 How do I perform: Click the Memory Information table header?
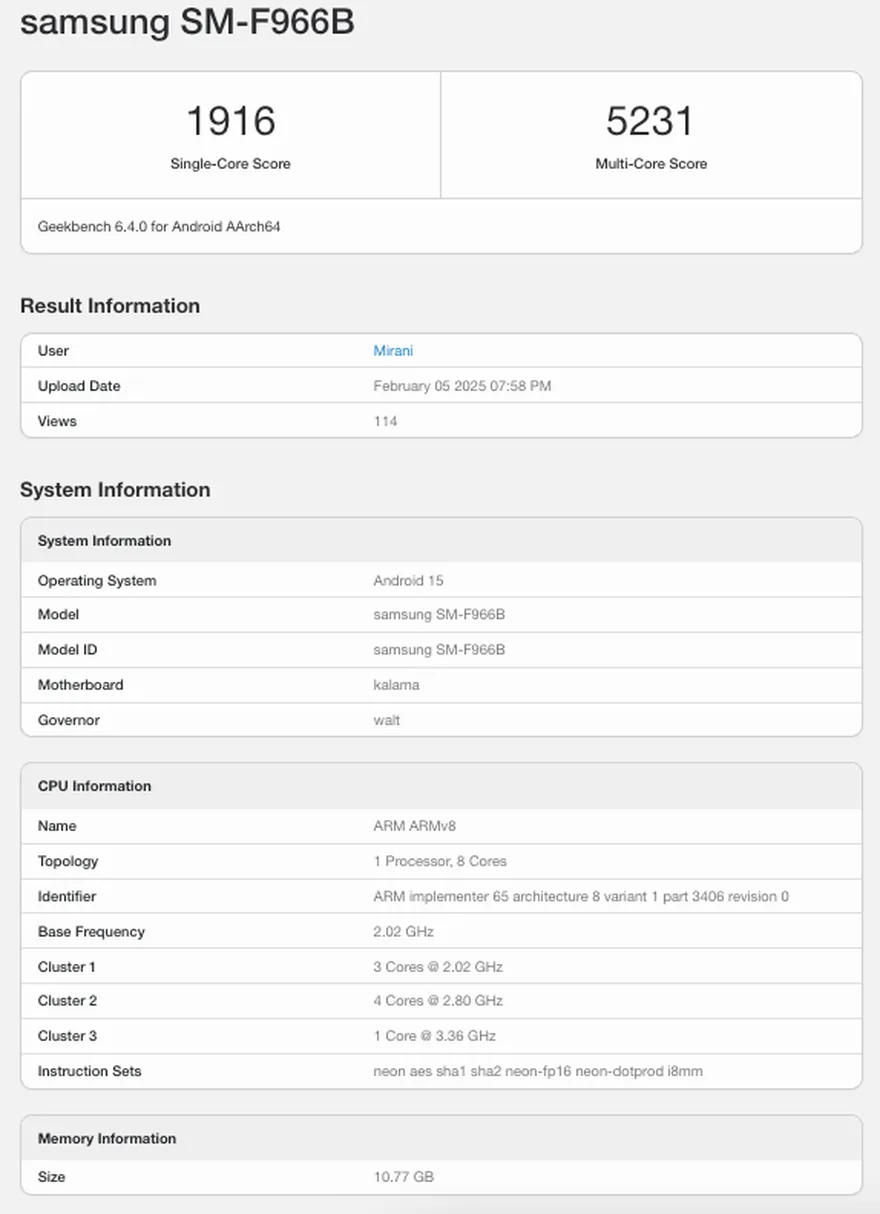441,1138
